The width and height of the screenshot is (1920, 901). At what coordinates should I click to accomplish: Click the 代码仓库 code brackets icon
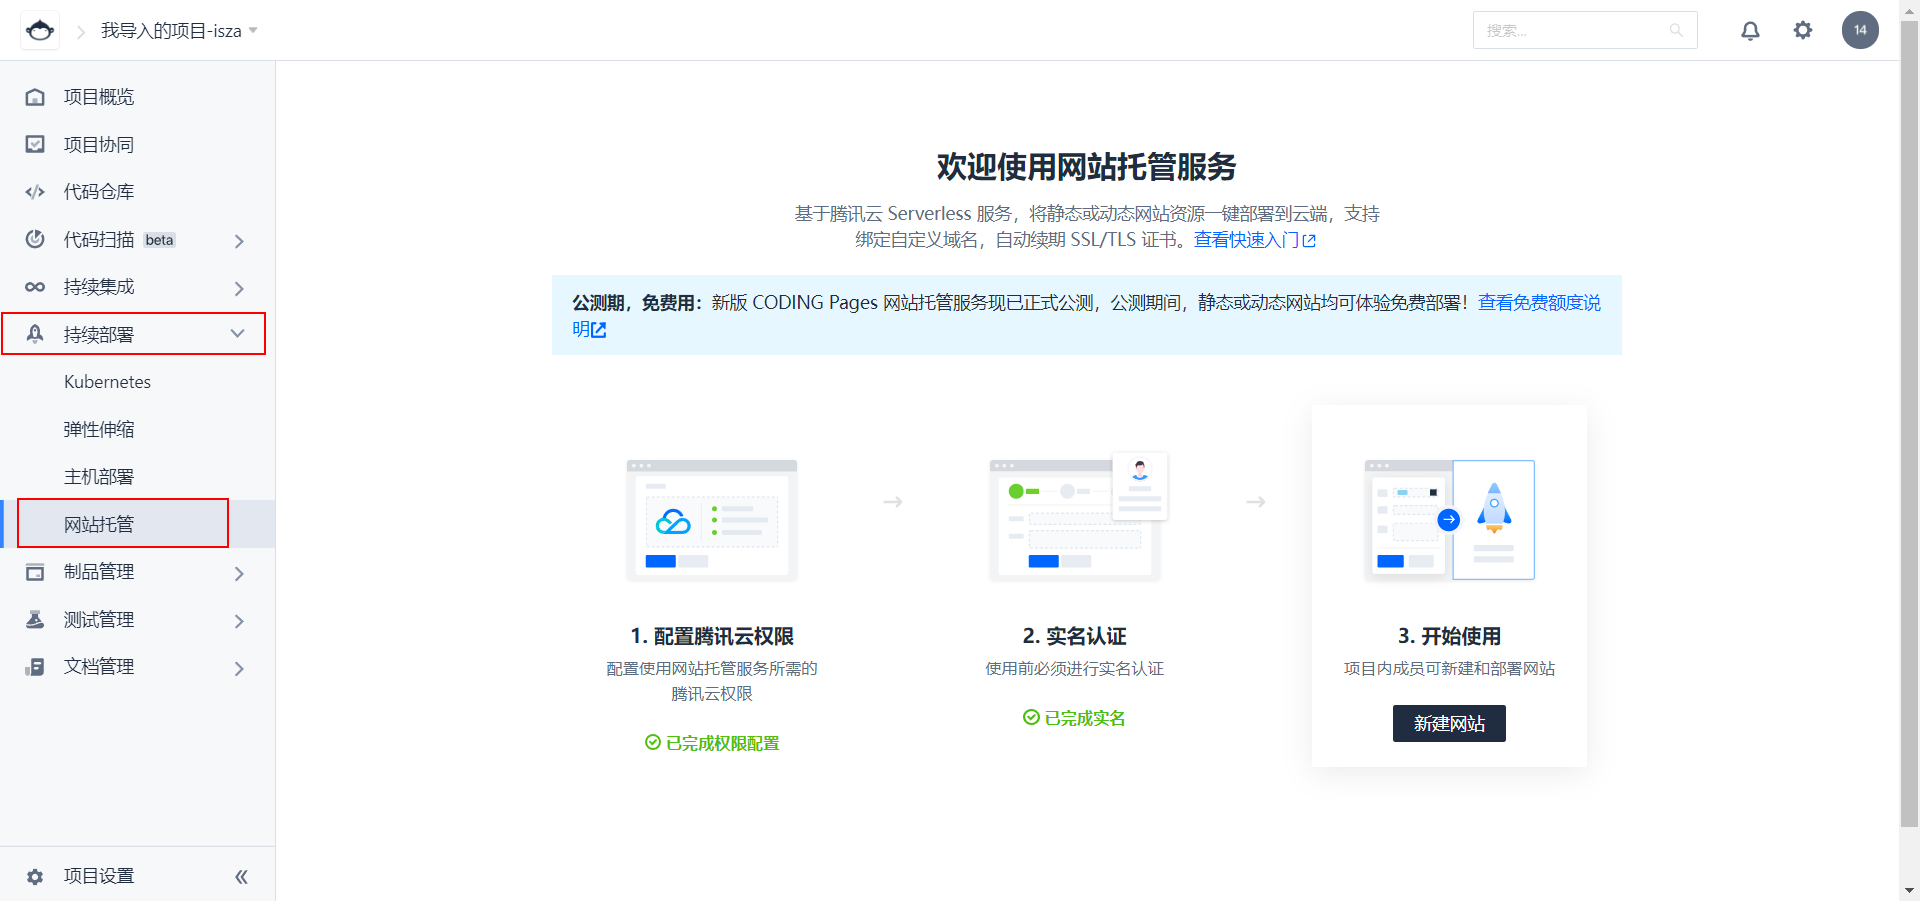35,192
